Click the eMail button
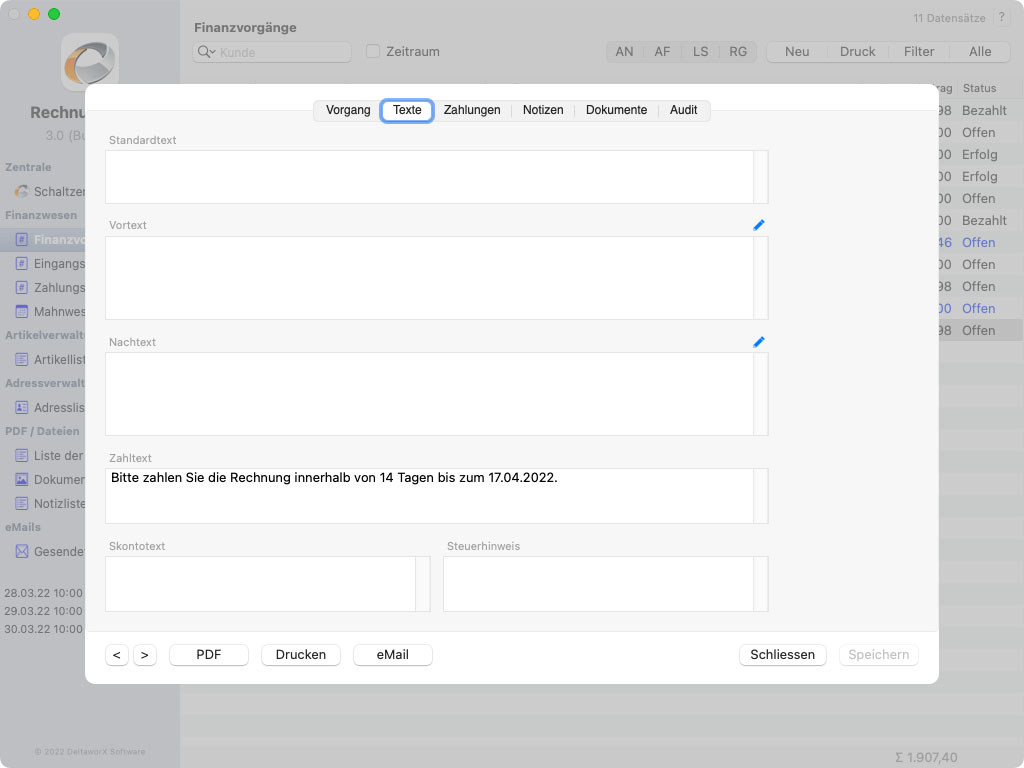This screenshot has width=1024, height=768. 393,655
